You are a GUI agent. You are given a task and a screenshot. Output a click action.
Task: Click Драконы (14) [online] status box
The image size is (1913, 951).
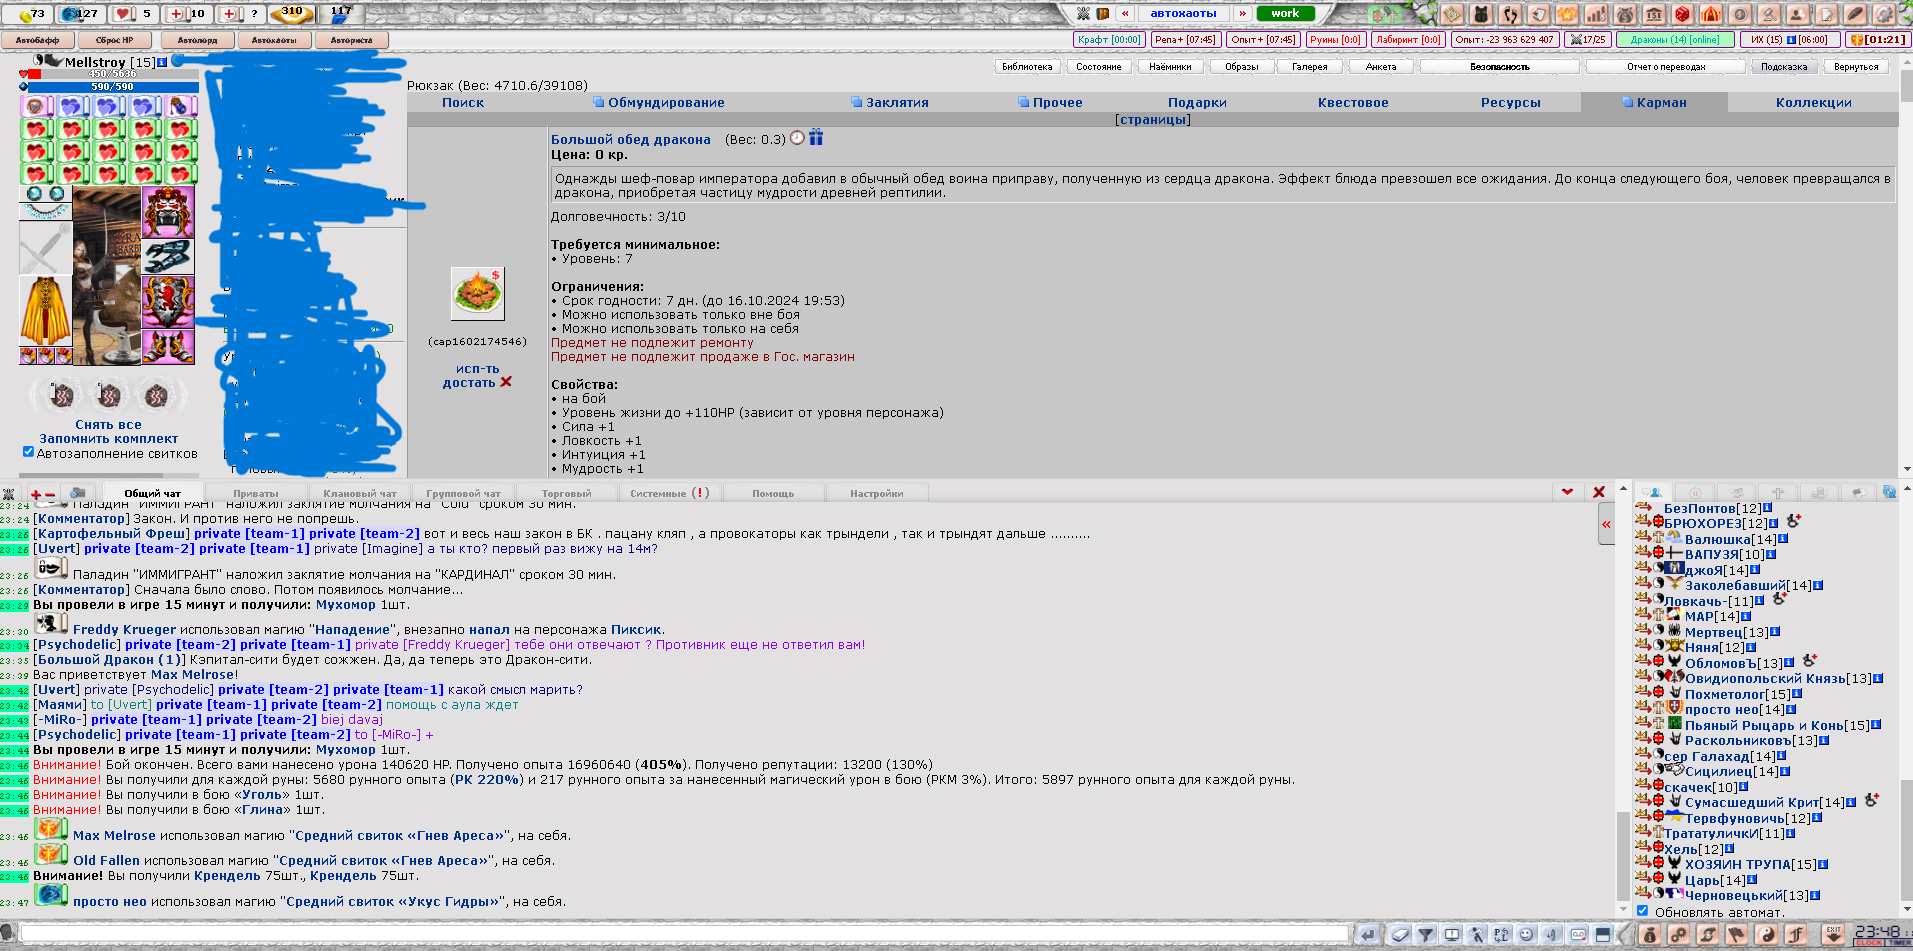click(1674, 40)
